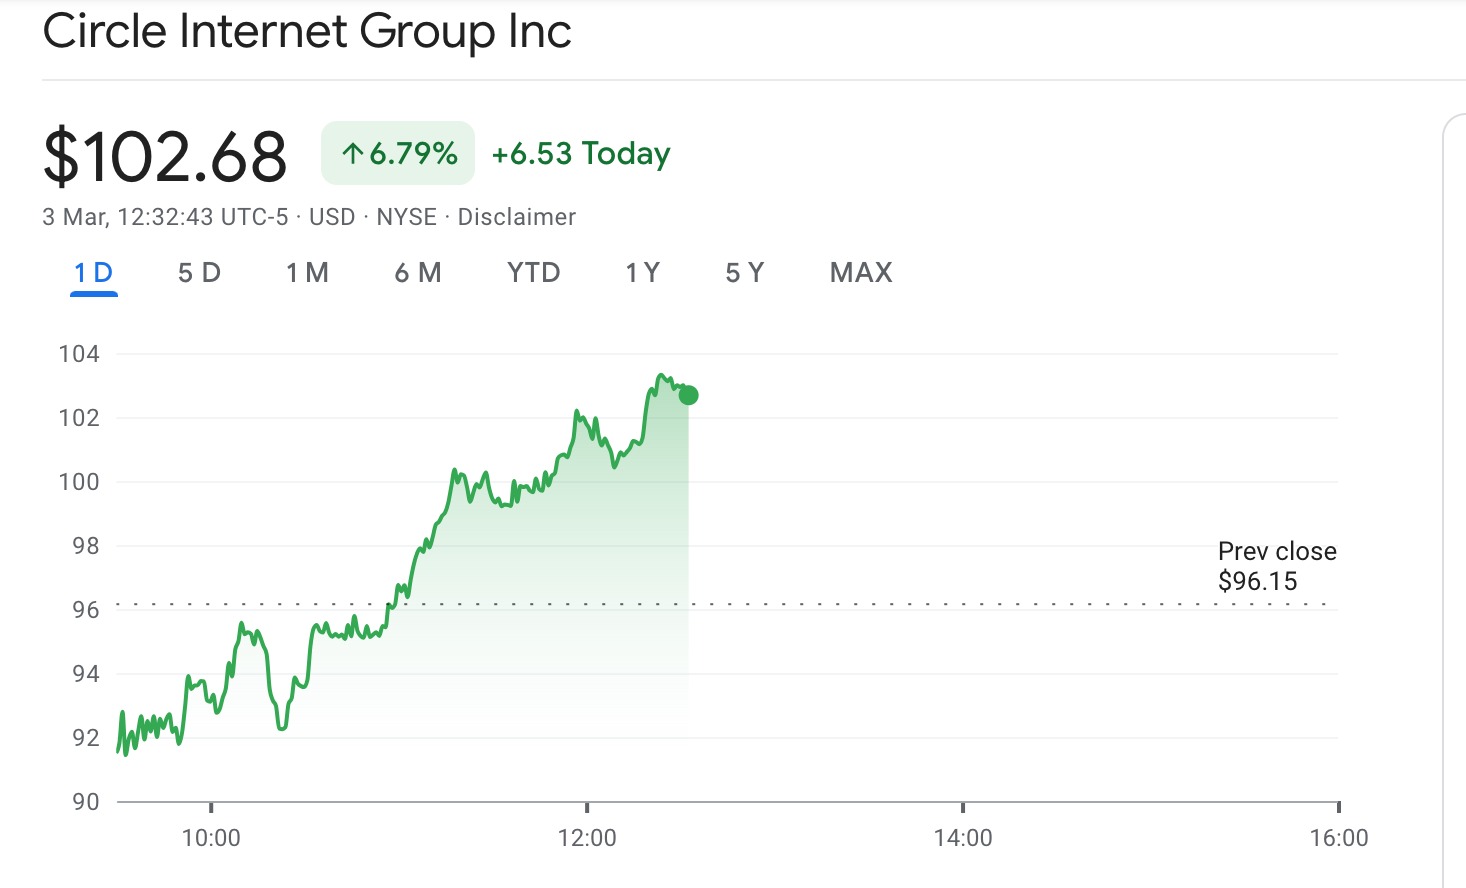
Task: Choose the MAX time range
Action: 861,273
